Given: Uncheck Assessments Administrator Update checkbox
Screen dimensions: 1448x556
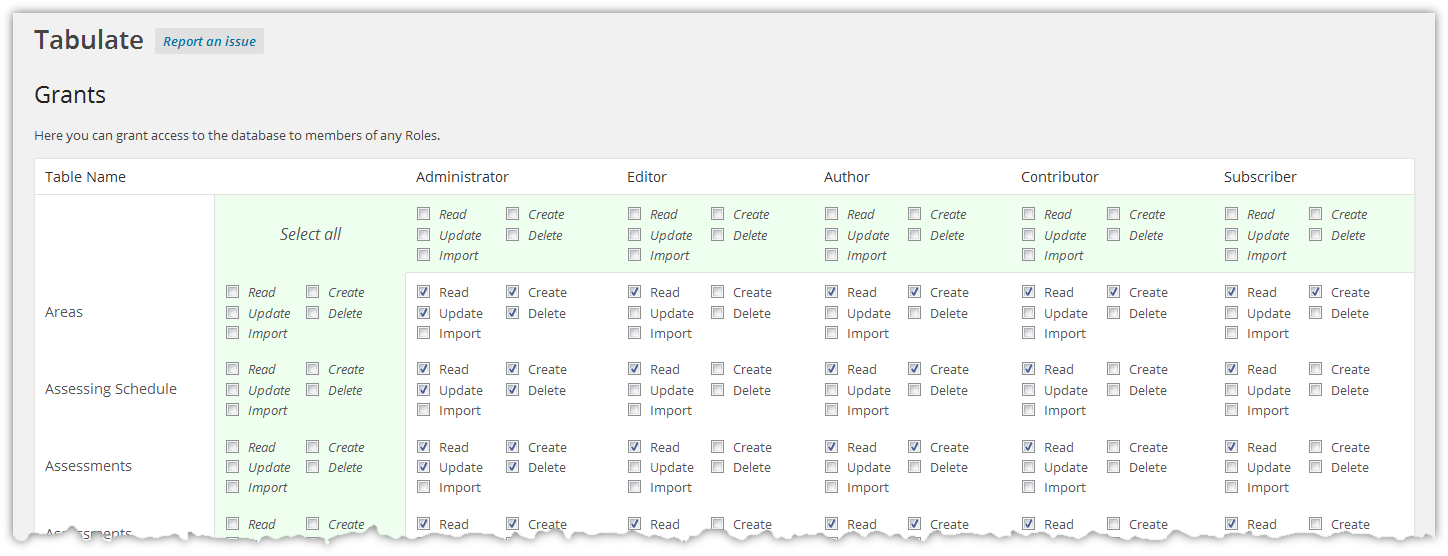Looking at the screenshot, I should point(424,467).
